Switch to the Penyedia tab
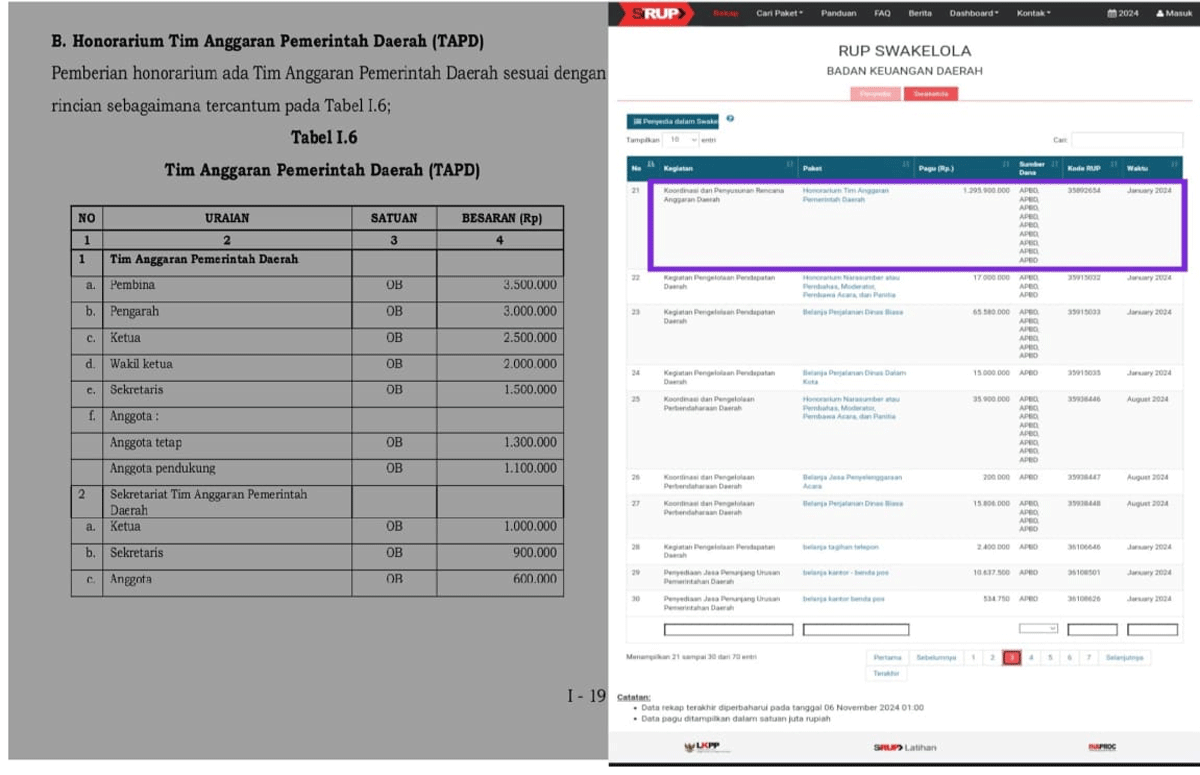This screenshot has height=775, width=1200. (x=875, y=93)
